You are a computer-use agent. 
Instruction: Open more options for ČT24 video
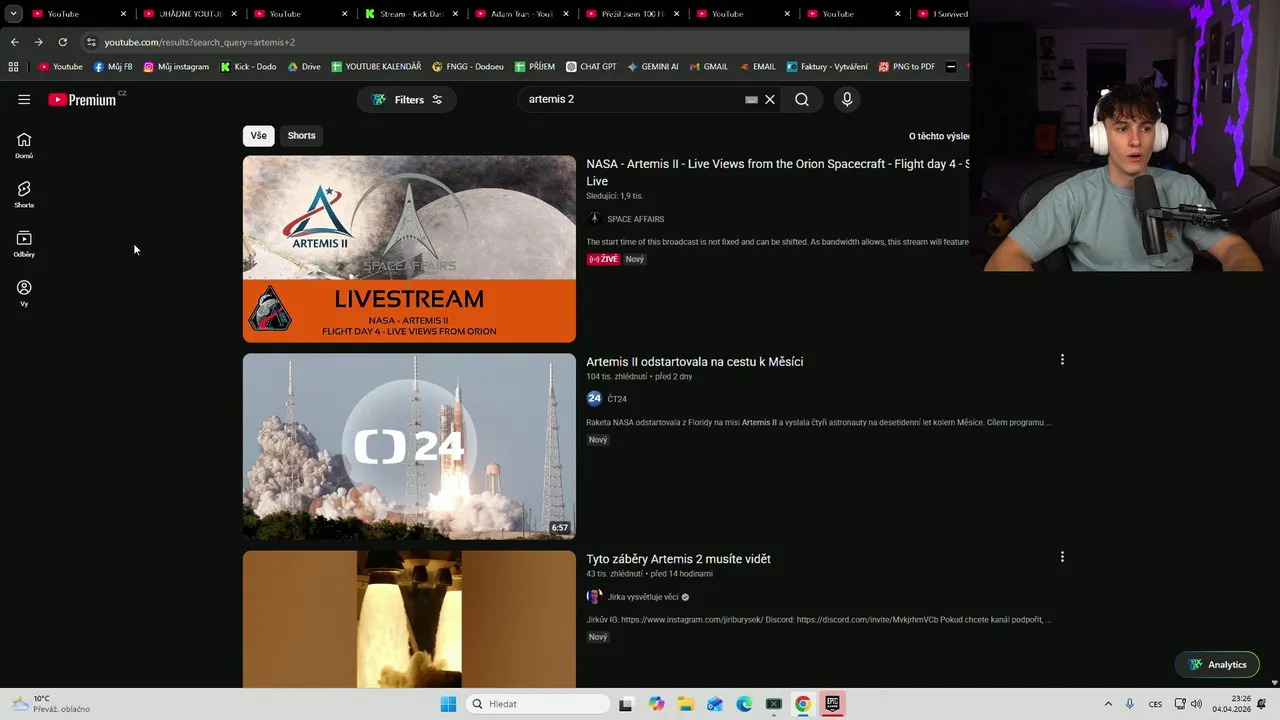[1062, 359]
